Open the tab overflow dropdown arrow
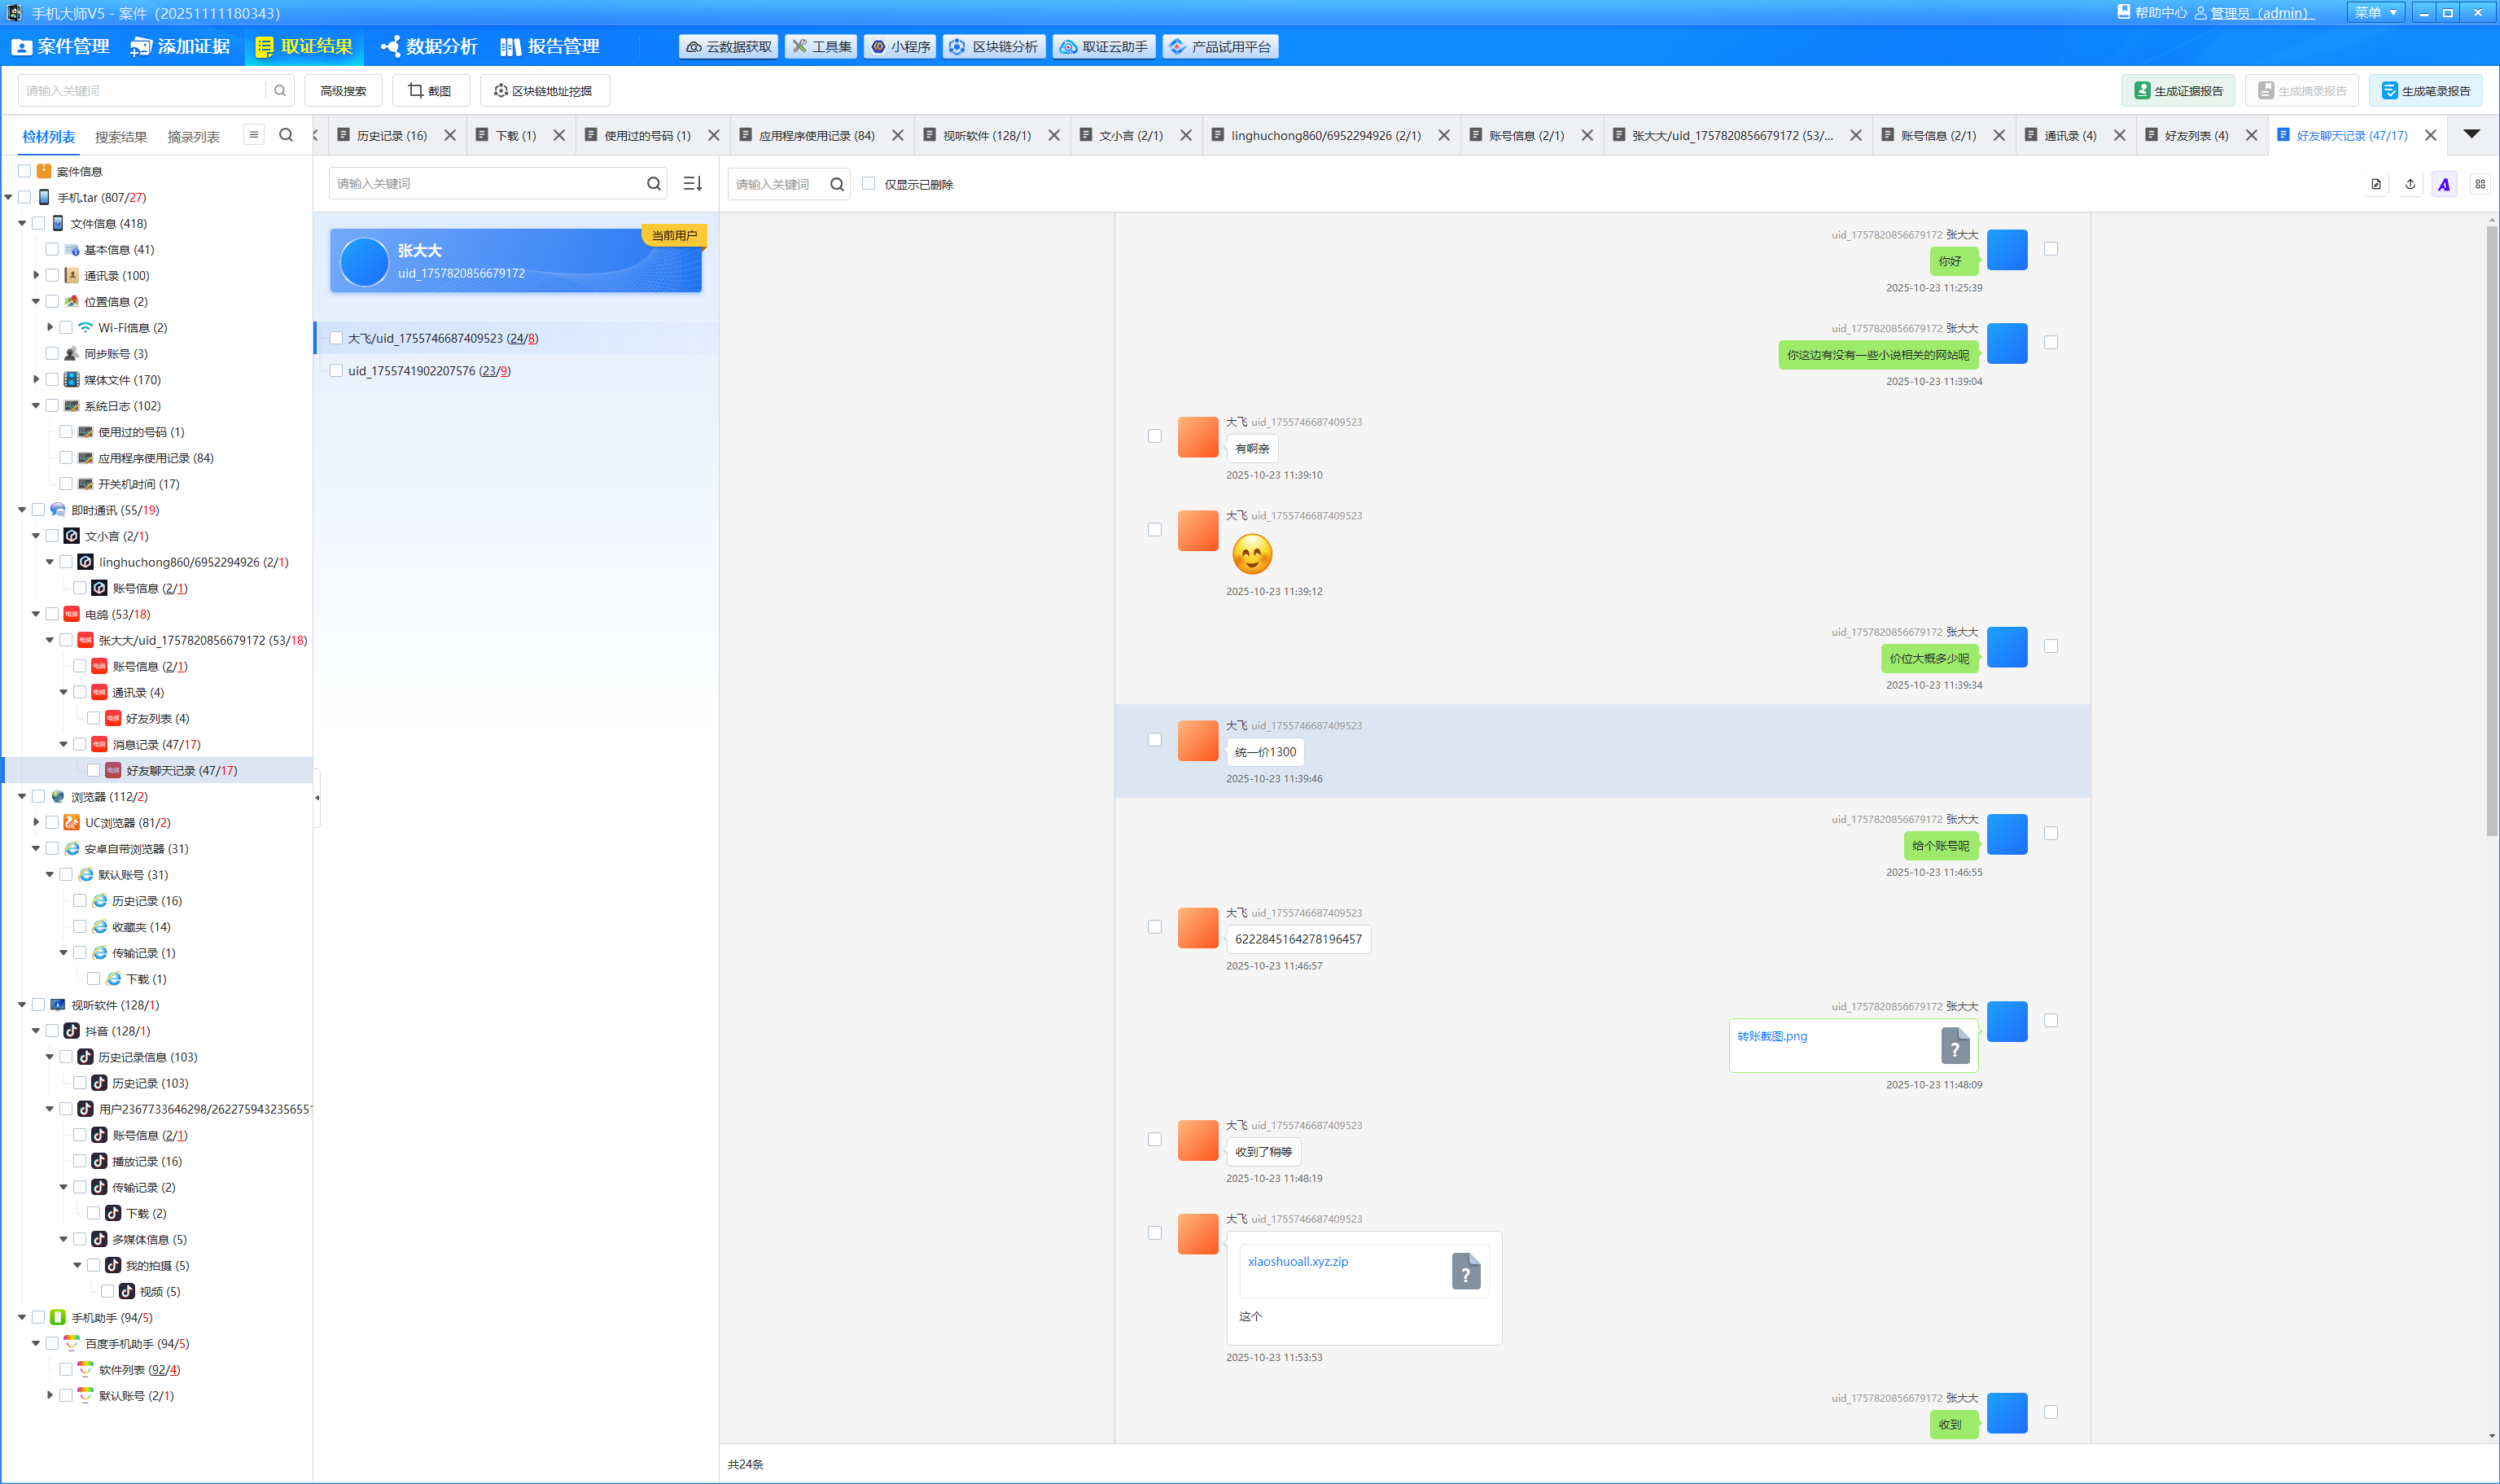The image size is (2500, 1484). click(x=2471, y=134)
